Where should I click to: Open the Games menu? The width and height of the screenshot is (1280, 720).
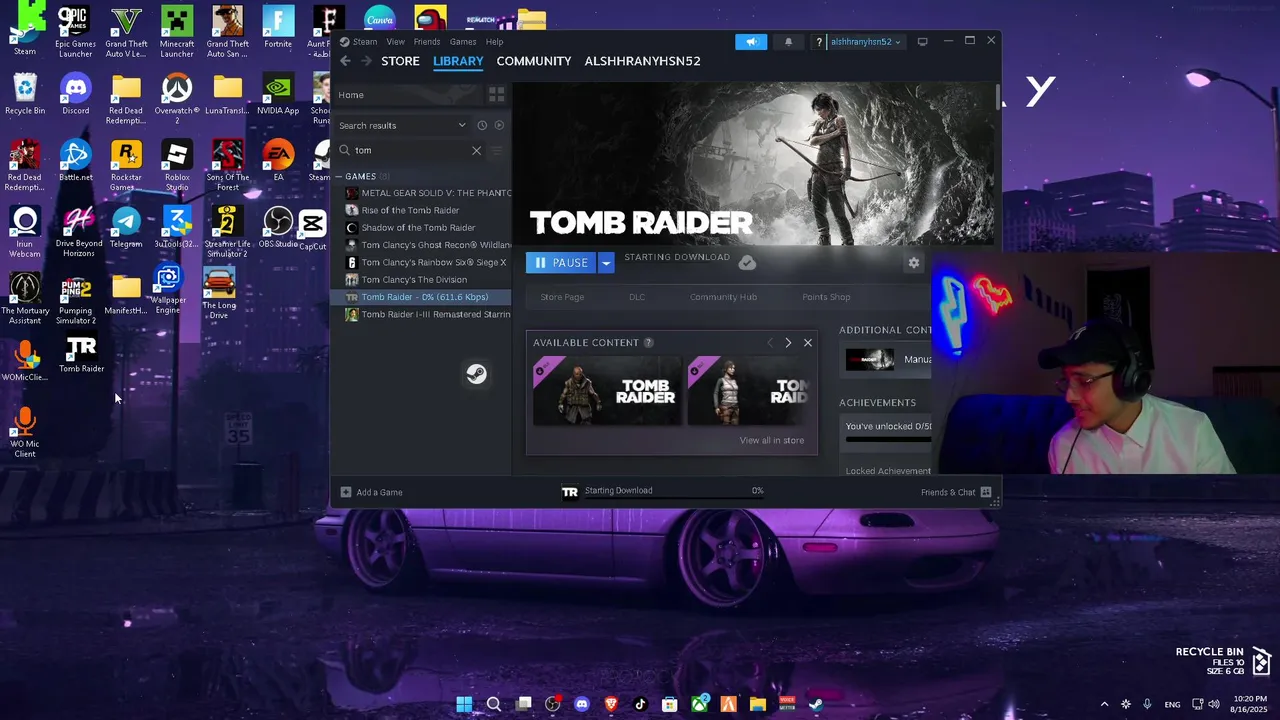pos(463,42)
